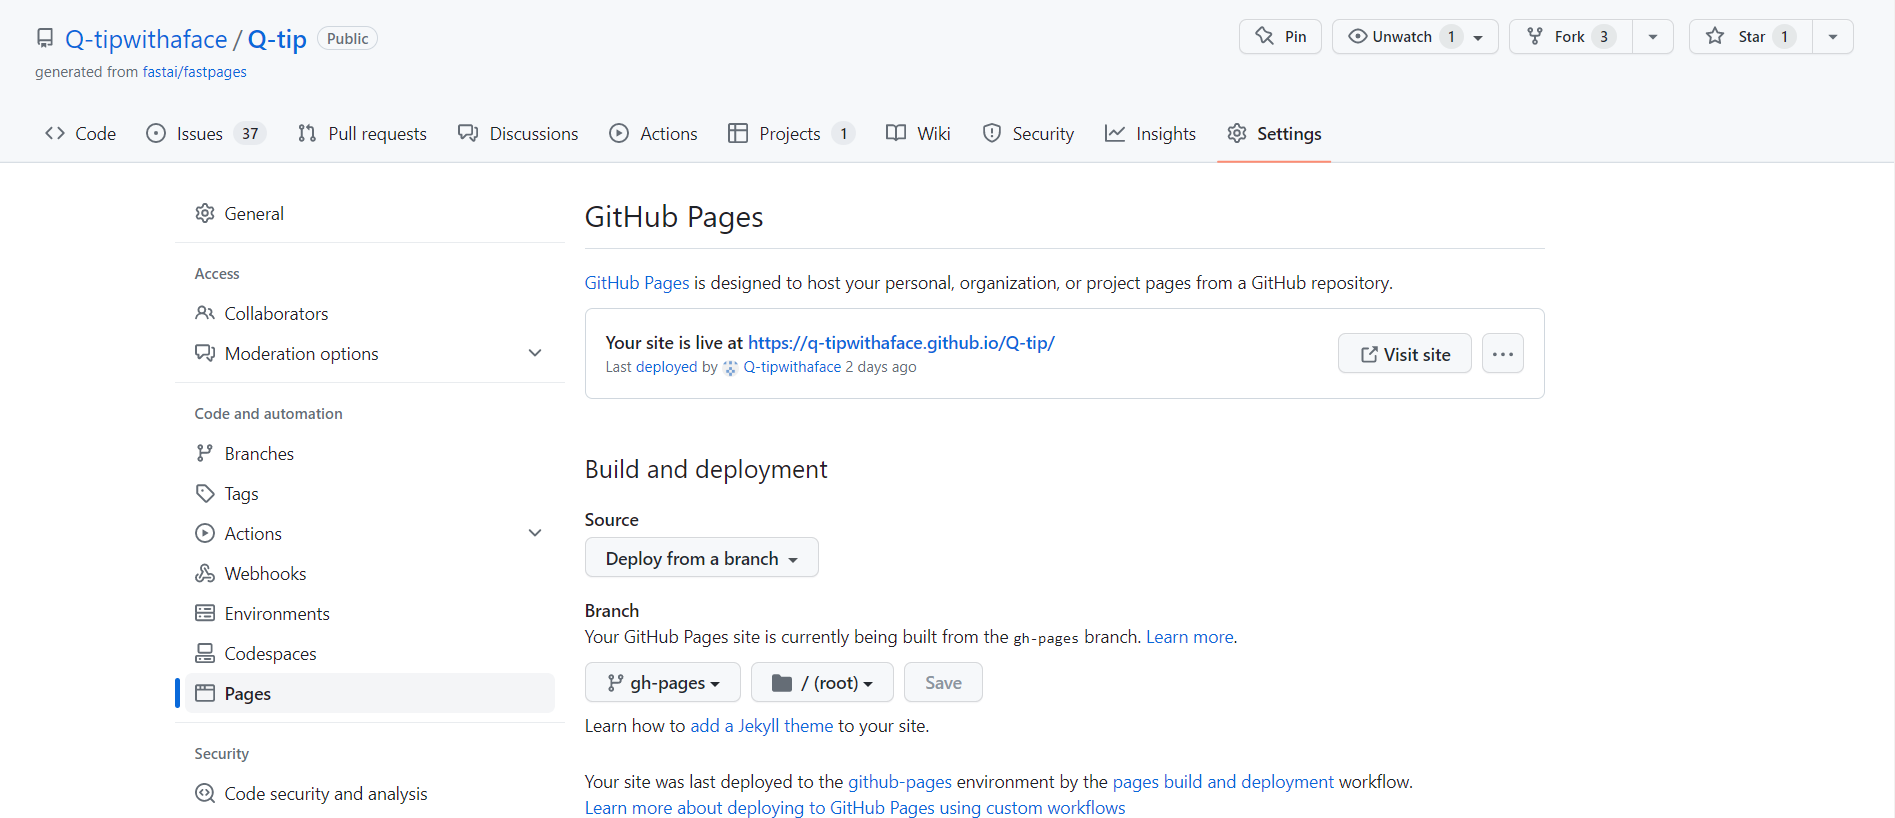The height and width of the screenshot is (818, 1895).
Task: Click the Collaborators people icon
Action: [x=205, y=313]
